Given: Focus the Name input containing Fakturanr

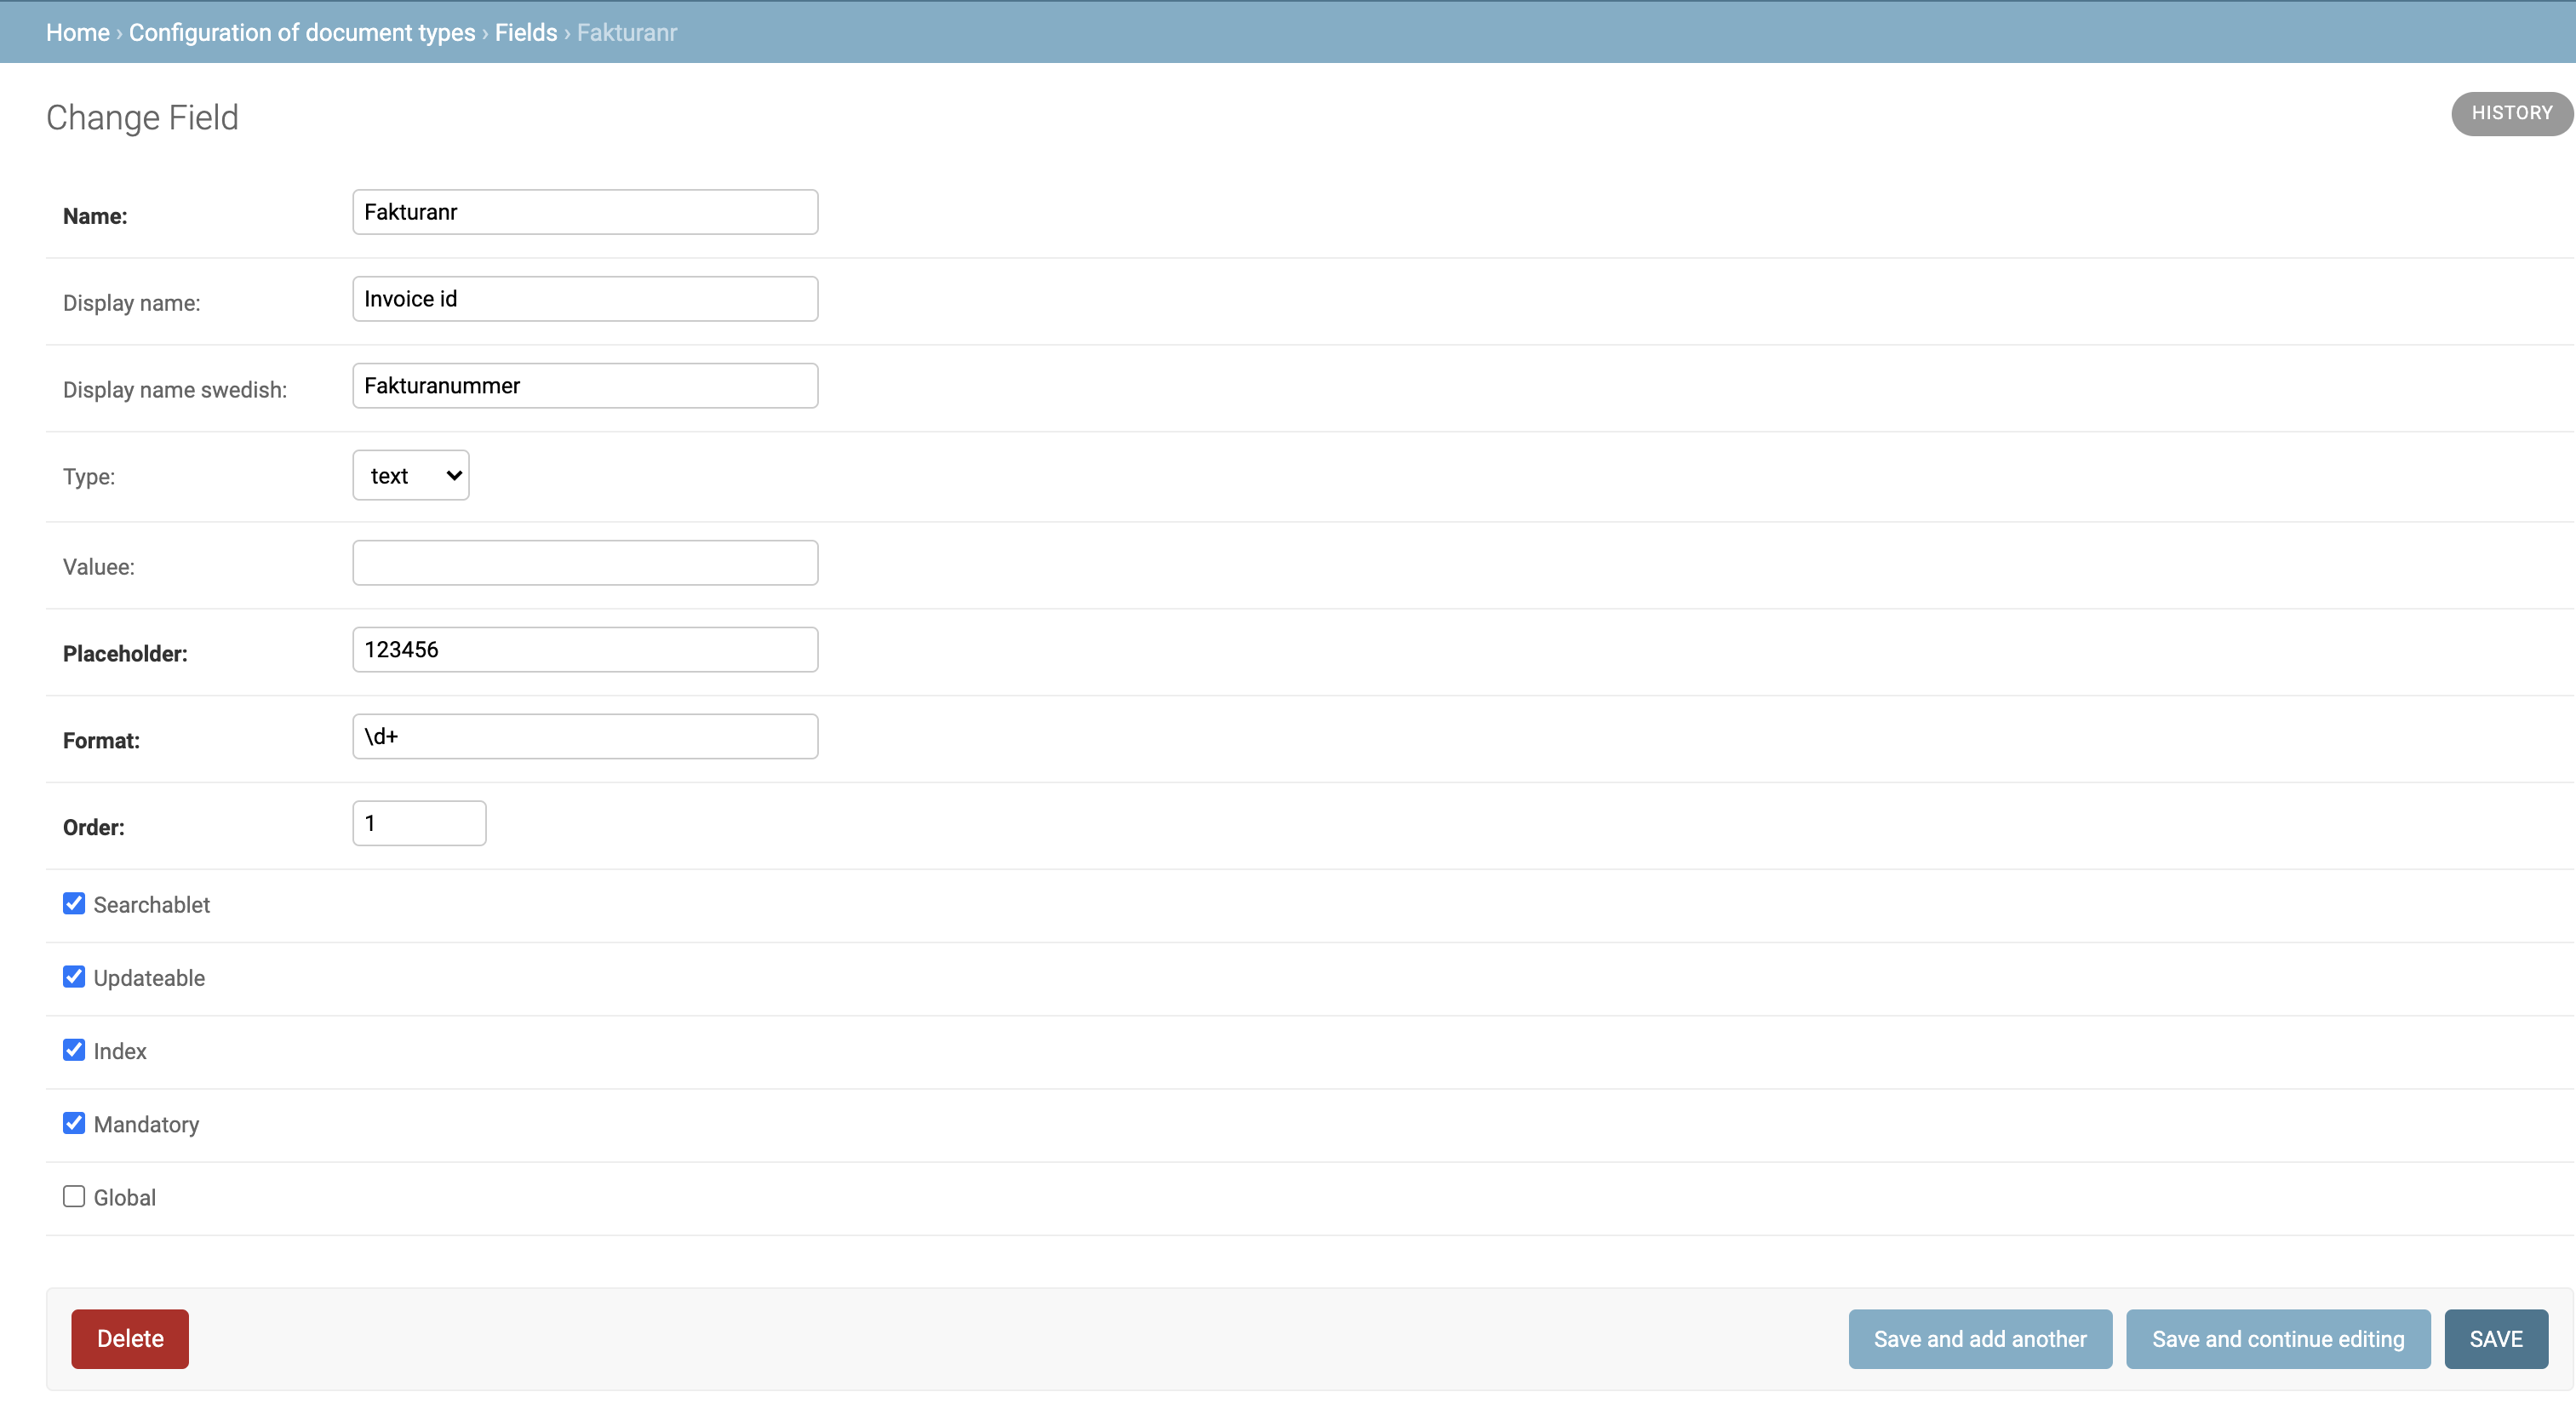Looking at the screenshot, I should coord(585,212).
